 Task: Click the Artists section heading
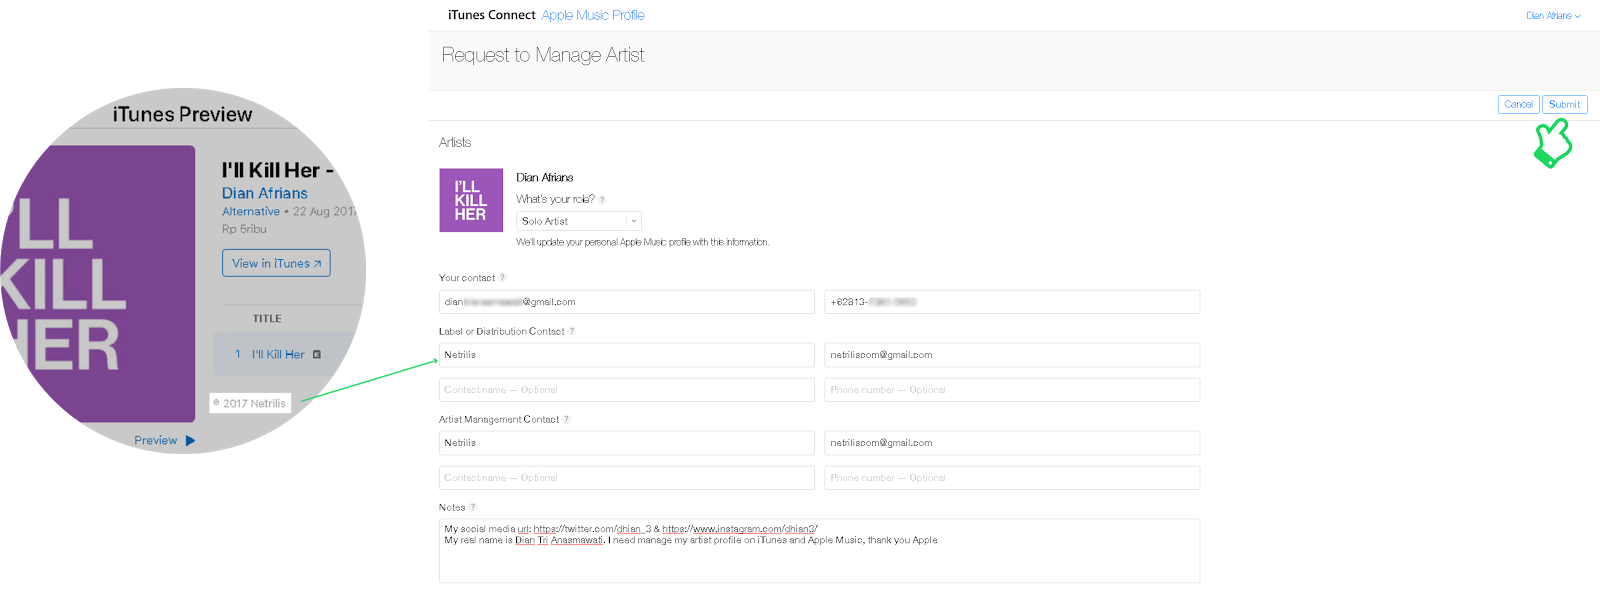click(455, 142)
